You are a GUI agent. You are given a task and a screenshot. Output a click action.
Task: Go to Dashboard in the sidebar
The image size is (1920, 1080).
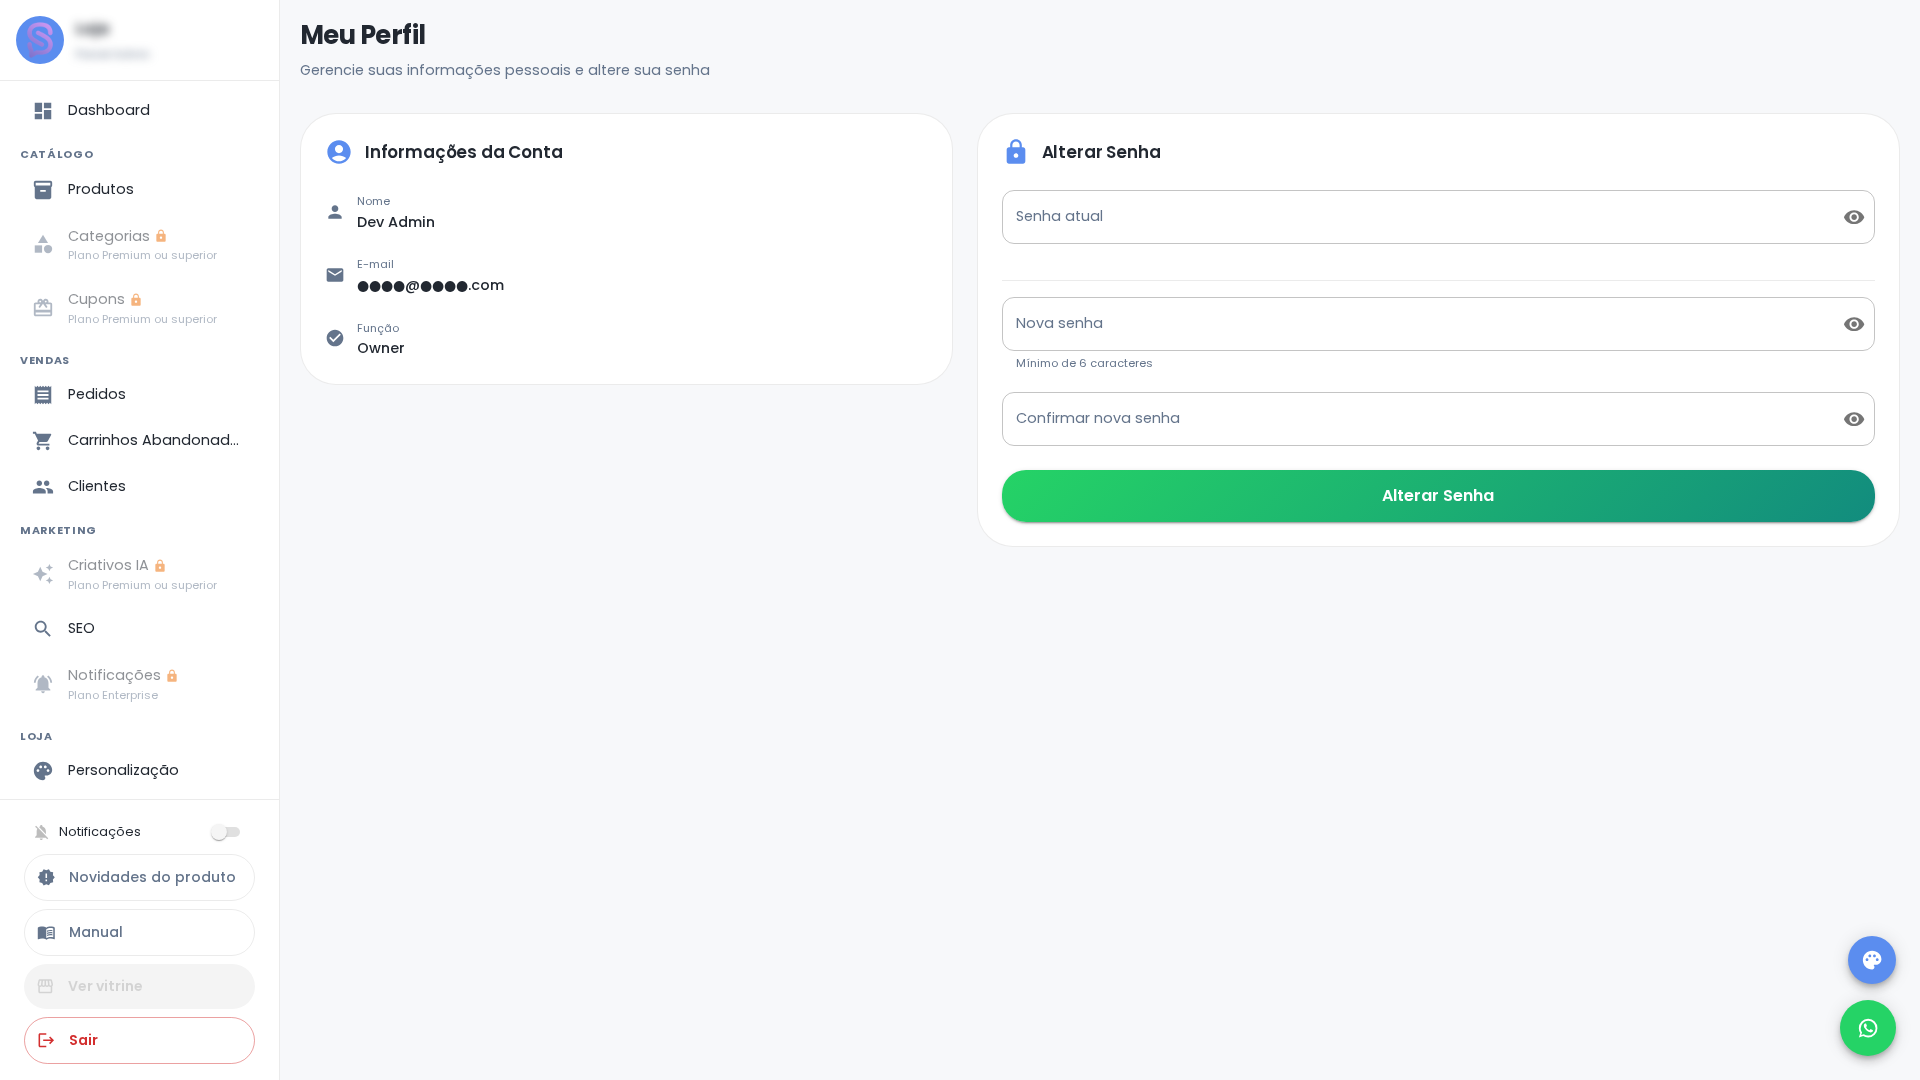[x=139, y=111]
